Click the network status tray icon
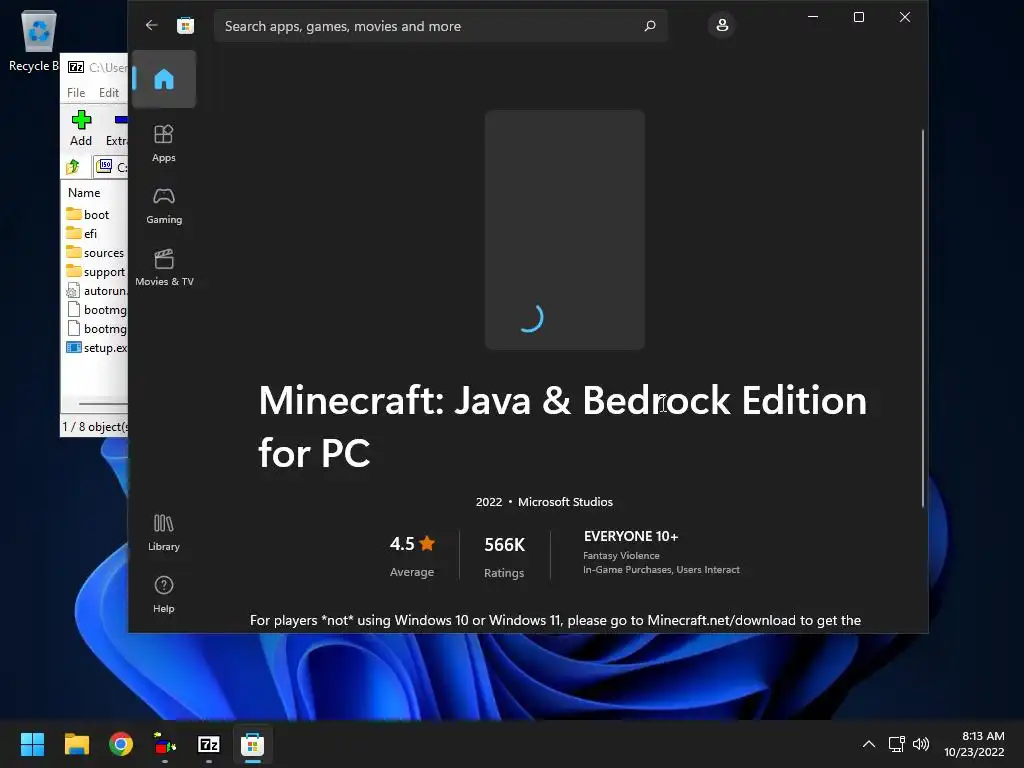This screenshot has width=1024, height=768. click(896, 744)
